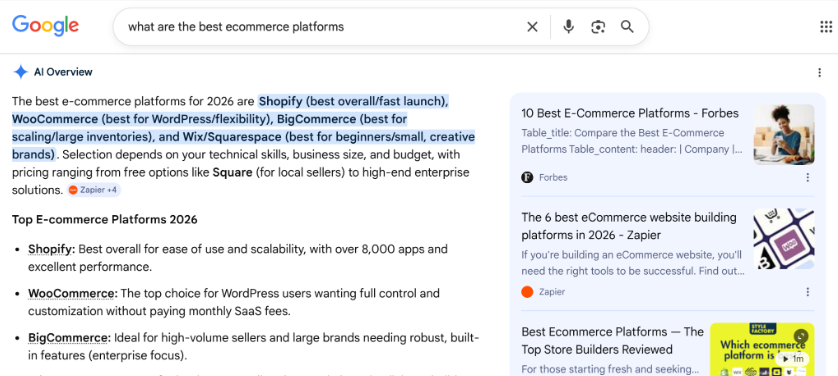
Task: Click the AI Overview label
Action: point(63,72)
